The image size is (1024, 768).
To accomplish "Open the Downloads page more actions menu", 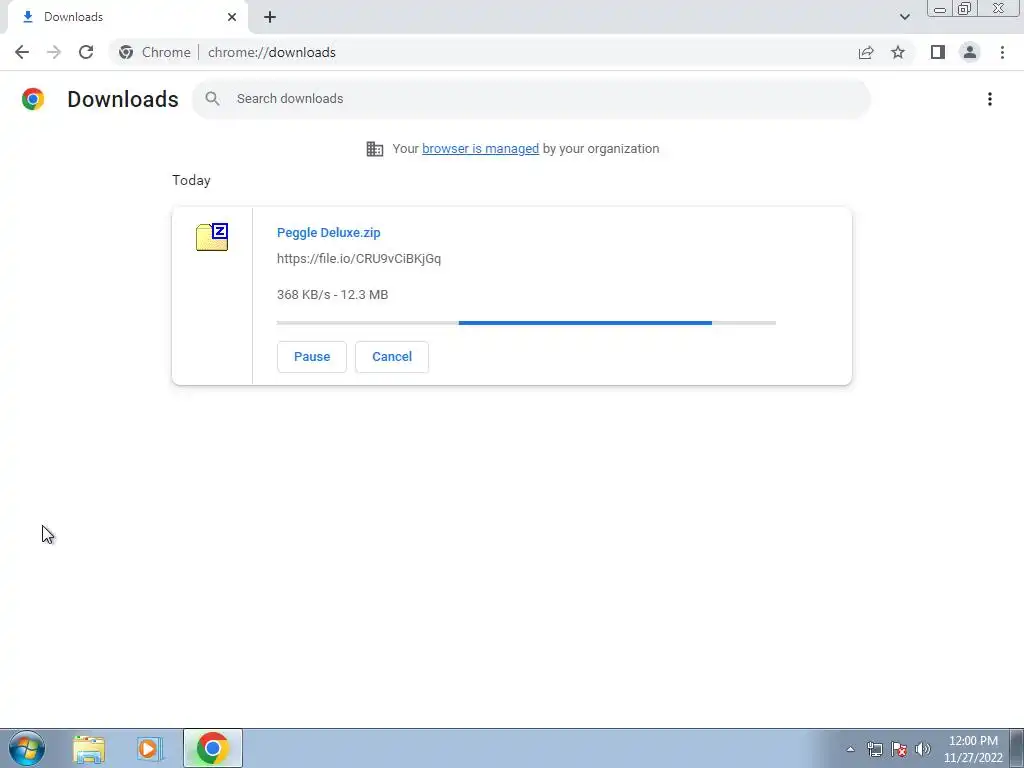I will 990,99.
